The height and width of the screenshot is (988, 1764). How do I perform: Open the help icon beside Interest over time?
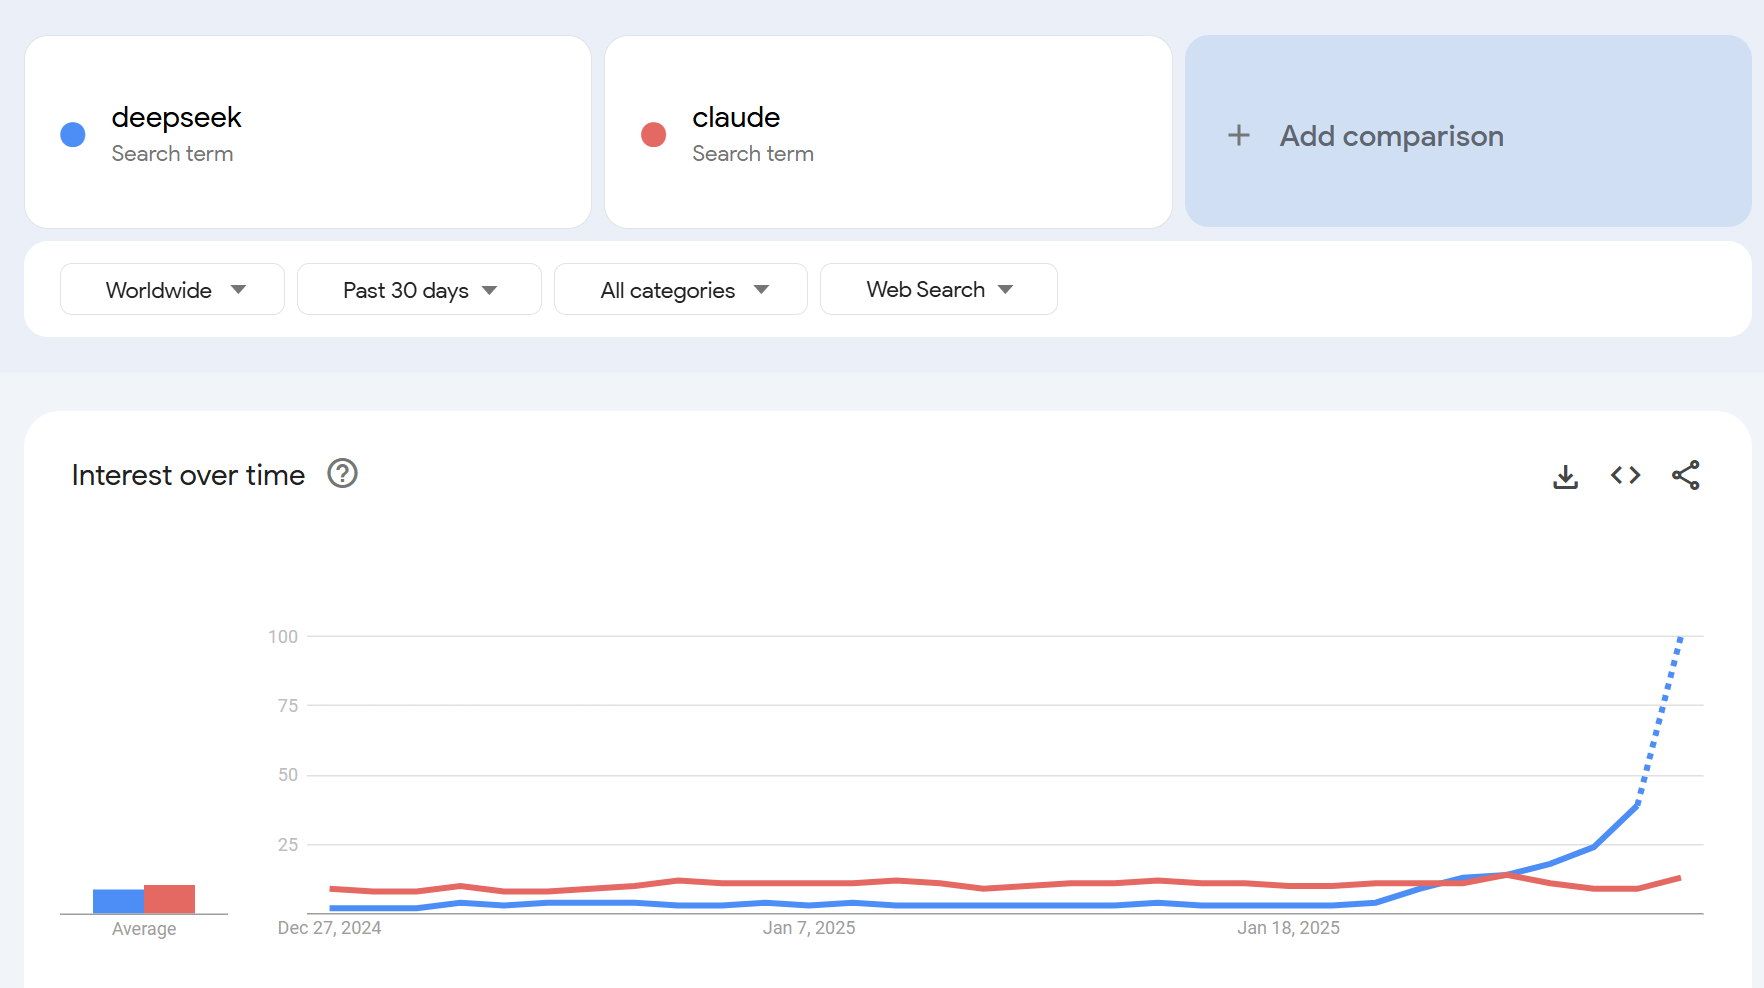click(343, 473)
